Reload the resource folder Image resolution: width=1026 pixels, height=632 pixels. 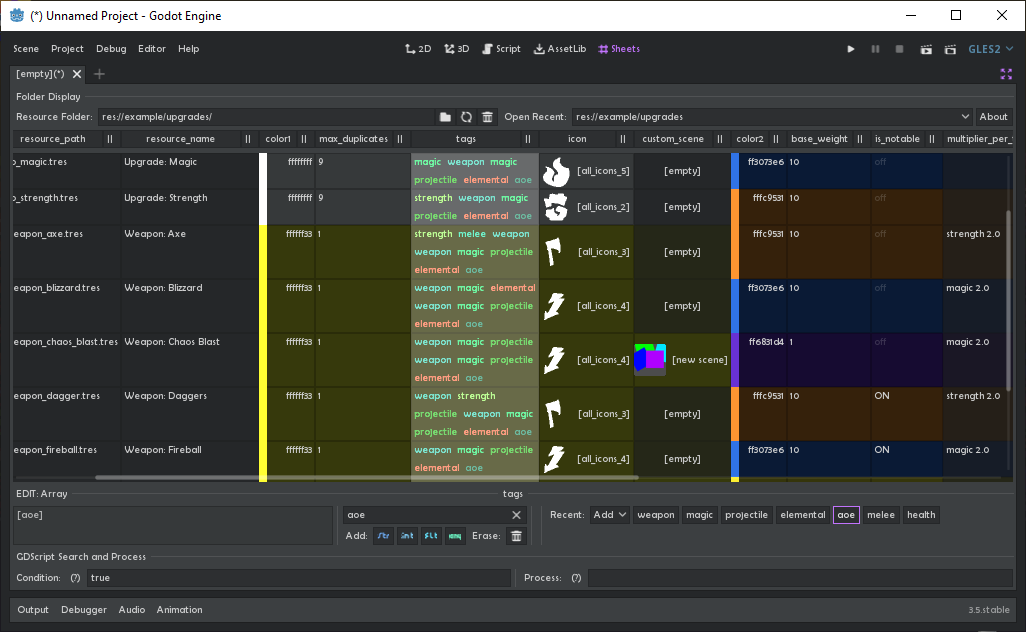tap(466, 117)
